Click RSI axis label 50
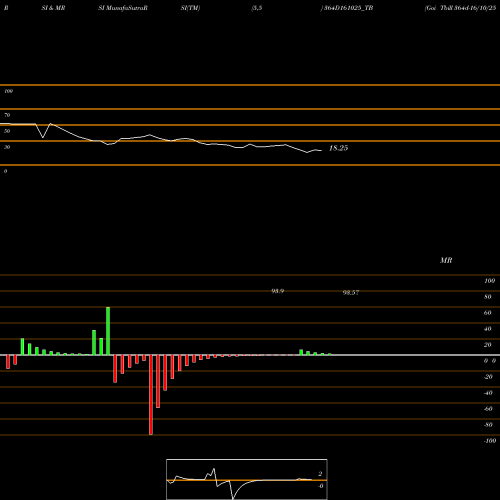The width and height of the screenshot is (500, 500). click(x=7, y=131)
